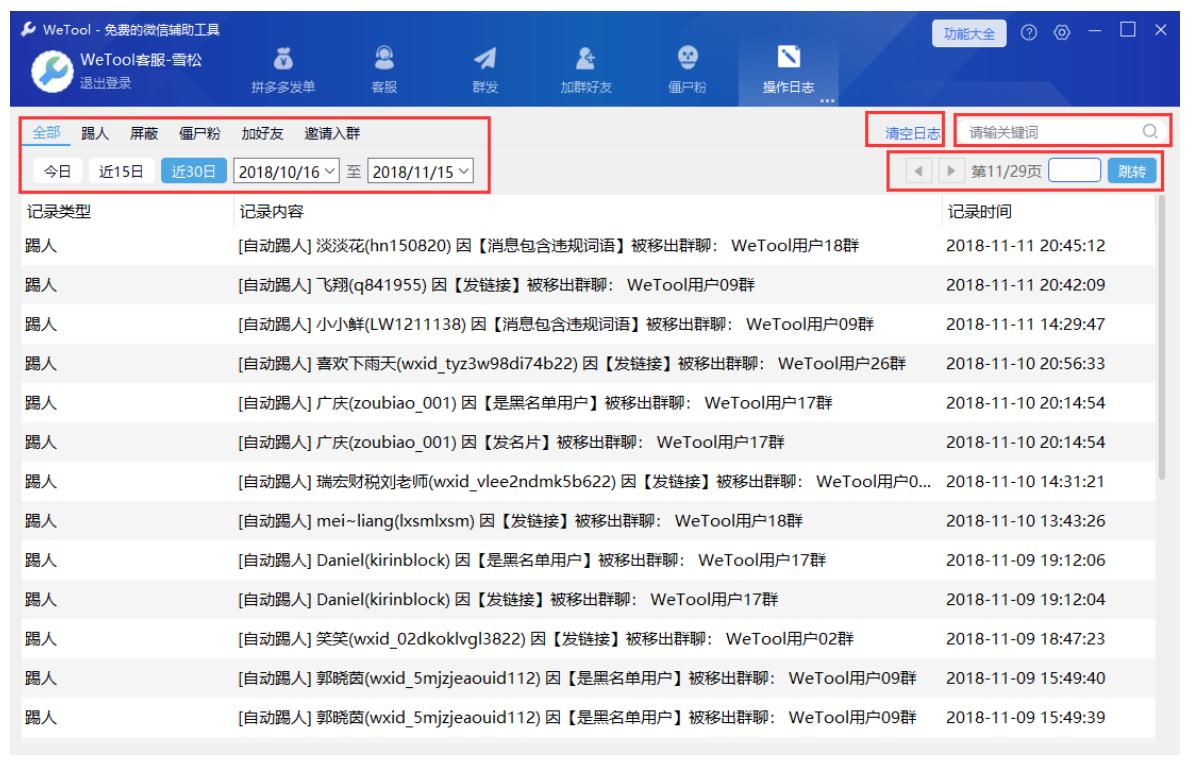Switch to the 屏蔽 tab
The height and width of the screenshot is (769, 1190).
pyautogui.click(x=143, y=134)
